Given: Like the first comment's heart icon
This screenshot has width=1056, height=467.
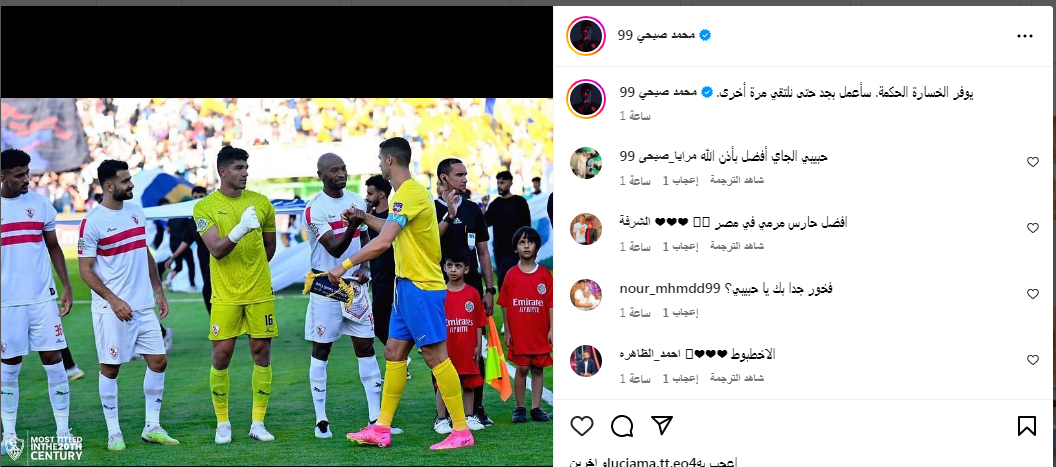Looking at the screenshot, I should 1032,162.
